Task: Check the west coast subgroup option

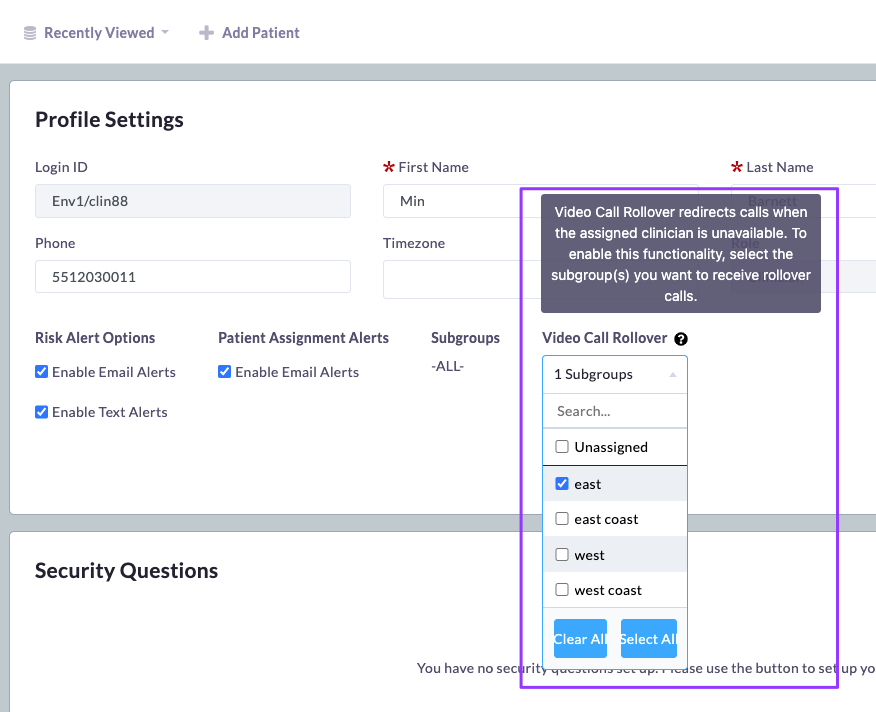Action: coord(562,590)
